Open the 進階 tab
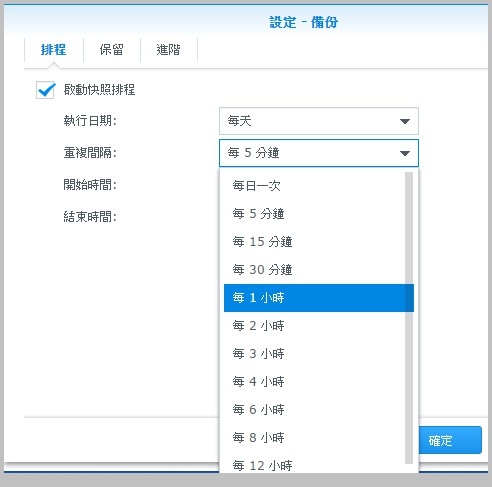This screenshot has width=492, height=487. pos(169,50)
